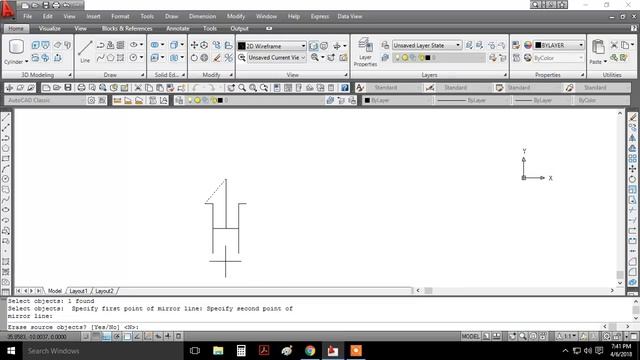Click the Zoom Realtime magnifier in standard toolbar

[x=242, y=88]
